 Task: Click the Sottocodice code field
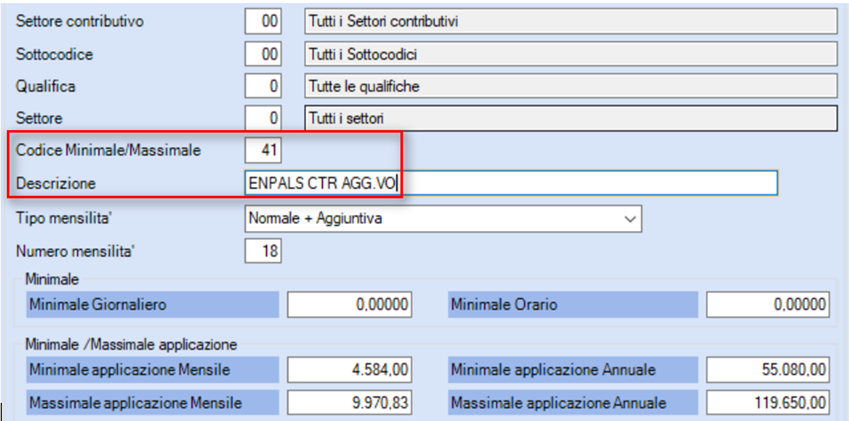pos(263,54)
